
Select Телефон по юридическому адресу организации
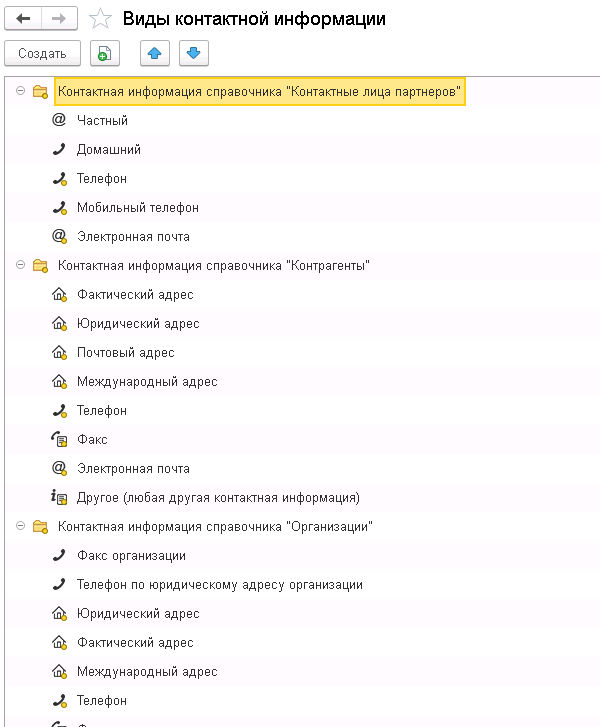tap(219, 584)
